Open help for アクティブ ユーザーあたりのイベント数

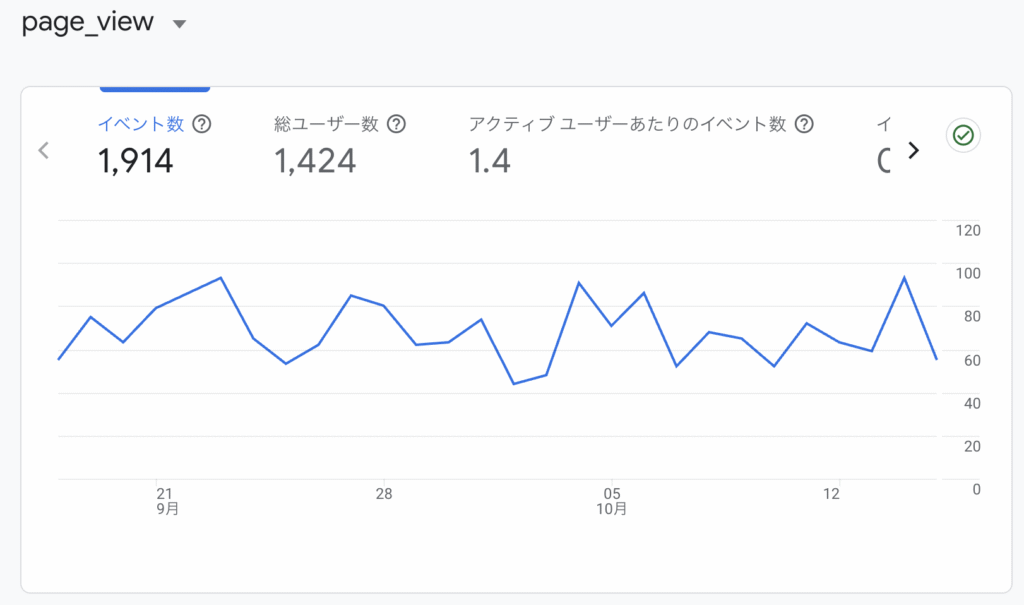click(804, 124)
